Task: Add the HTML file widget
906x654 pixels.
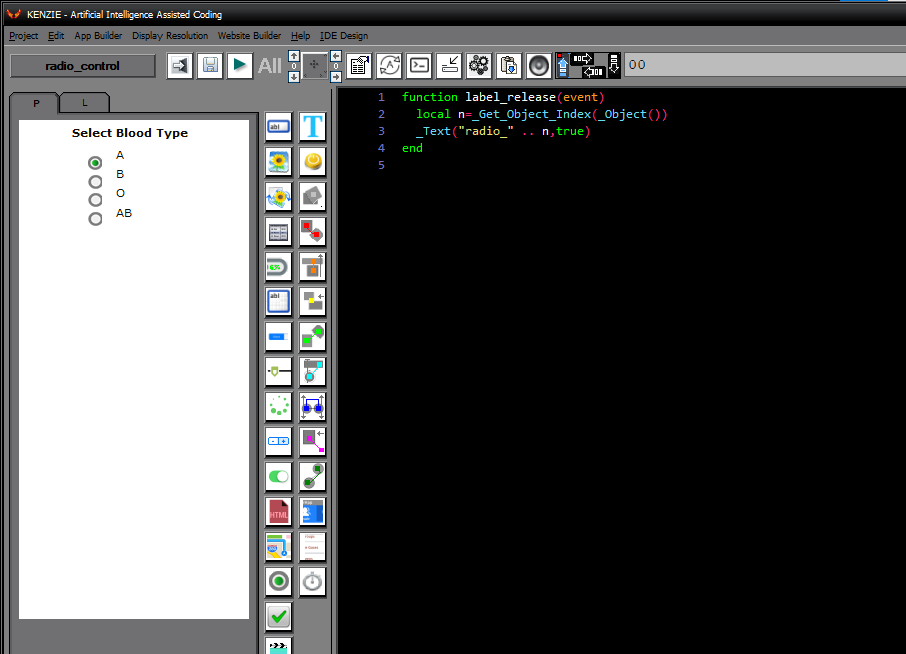Action: (279, 511)
